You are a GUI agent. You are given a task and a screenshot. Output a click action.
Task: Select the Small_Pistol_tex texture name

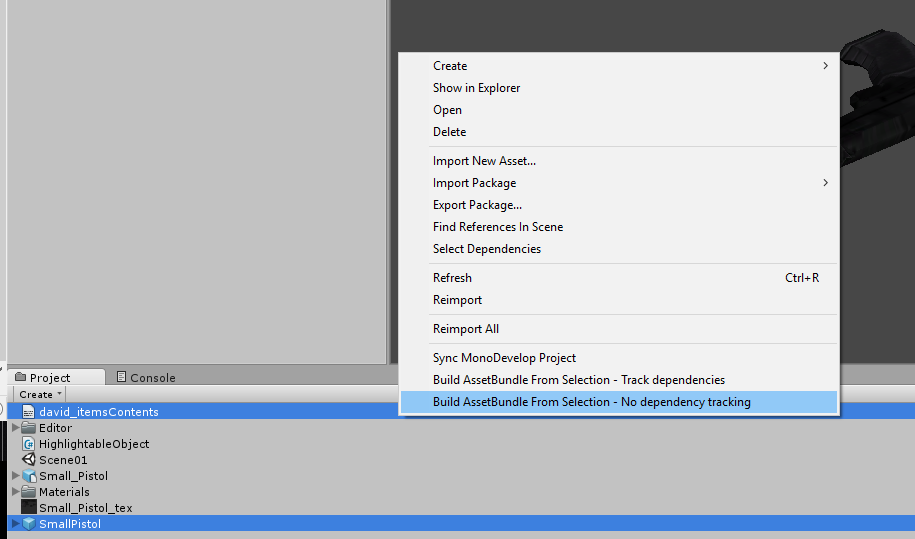86,508
